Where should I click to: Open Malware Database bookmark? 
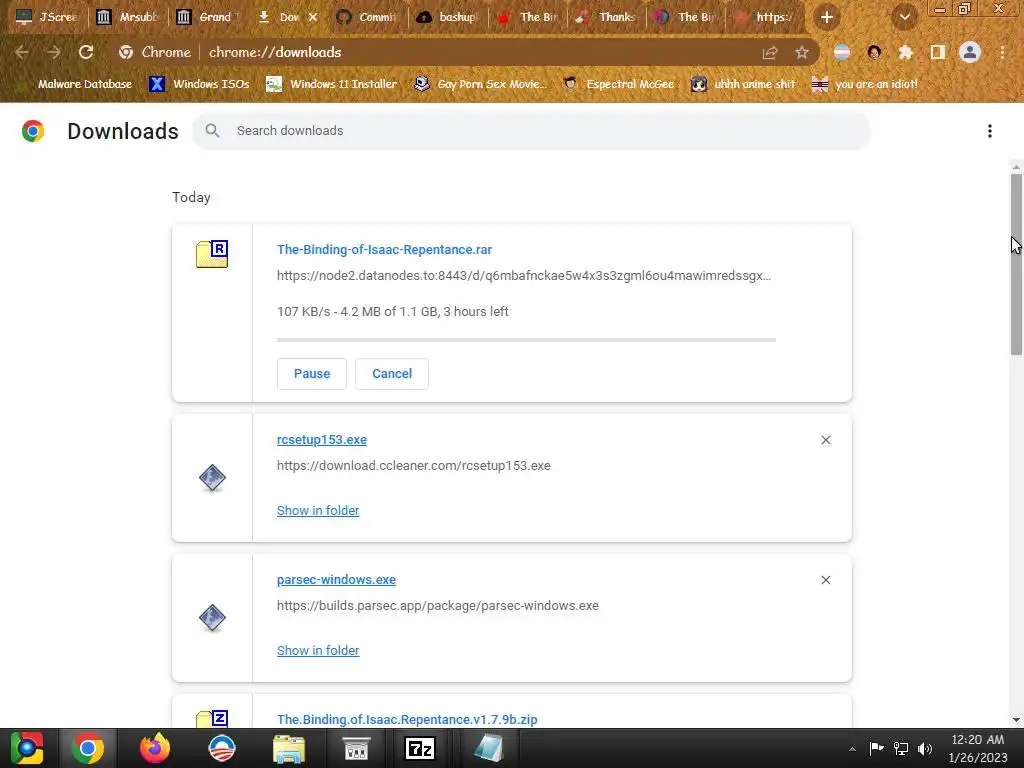coord(77,84)
